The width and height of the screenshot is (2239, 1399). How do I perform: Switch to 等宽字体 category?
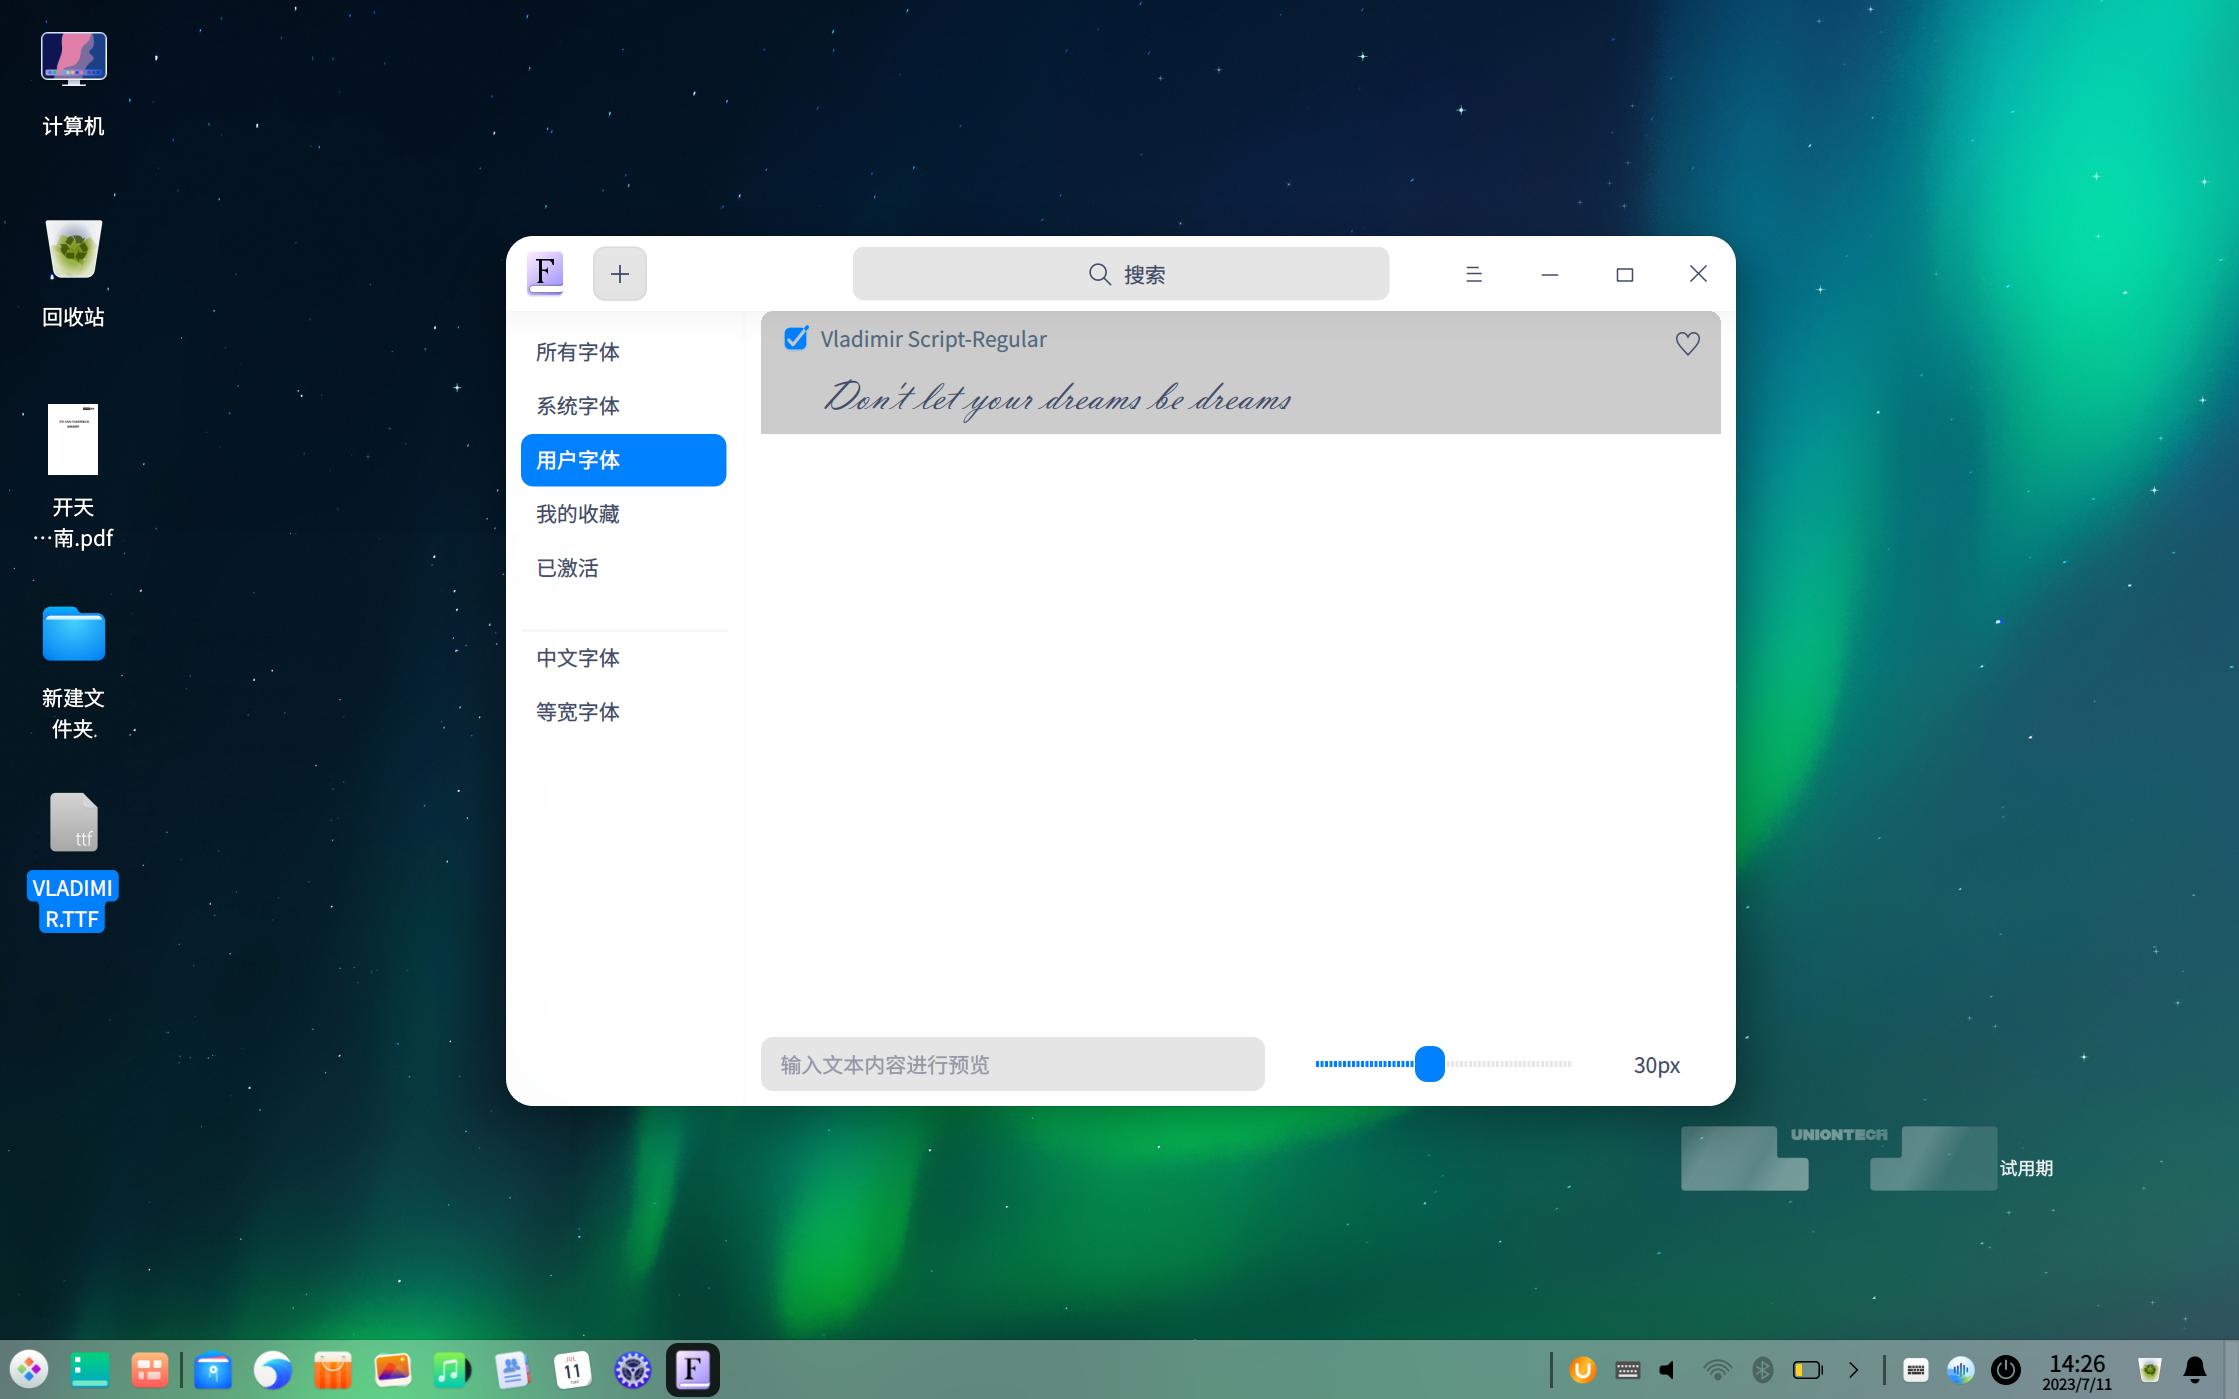[578, 712]
